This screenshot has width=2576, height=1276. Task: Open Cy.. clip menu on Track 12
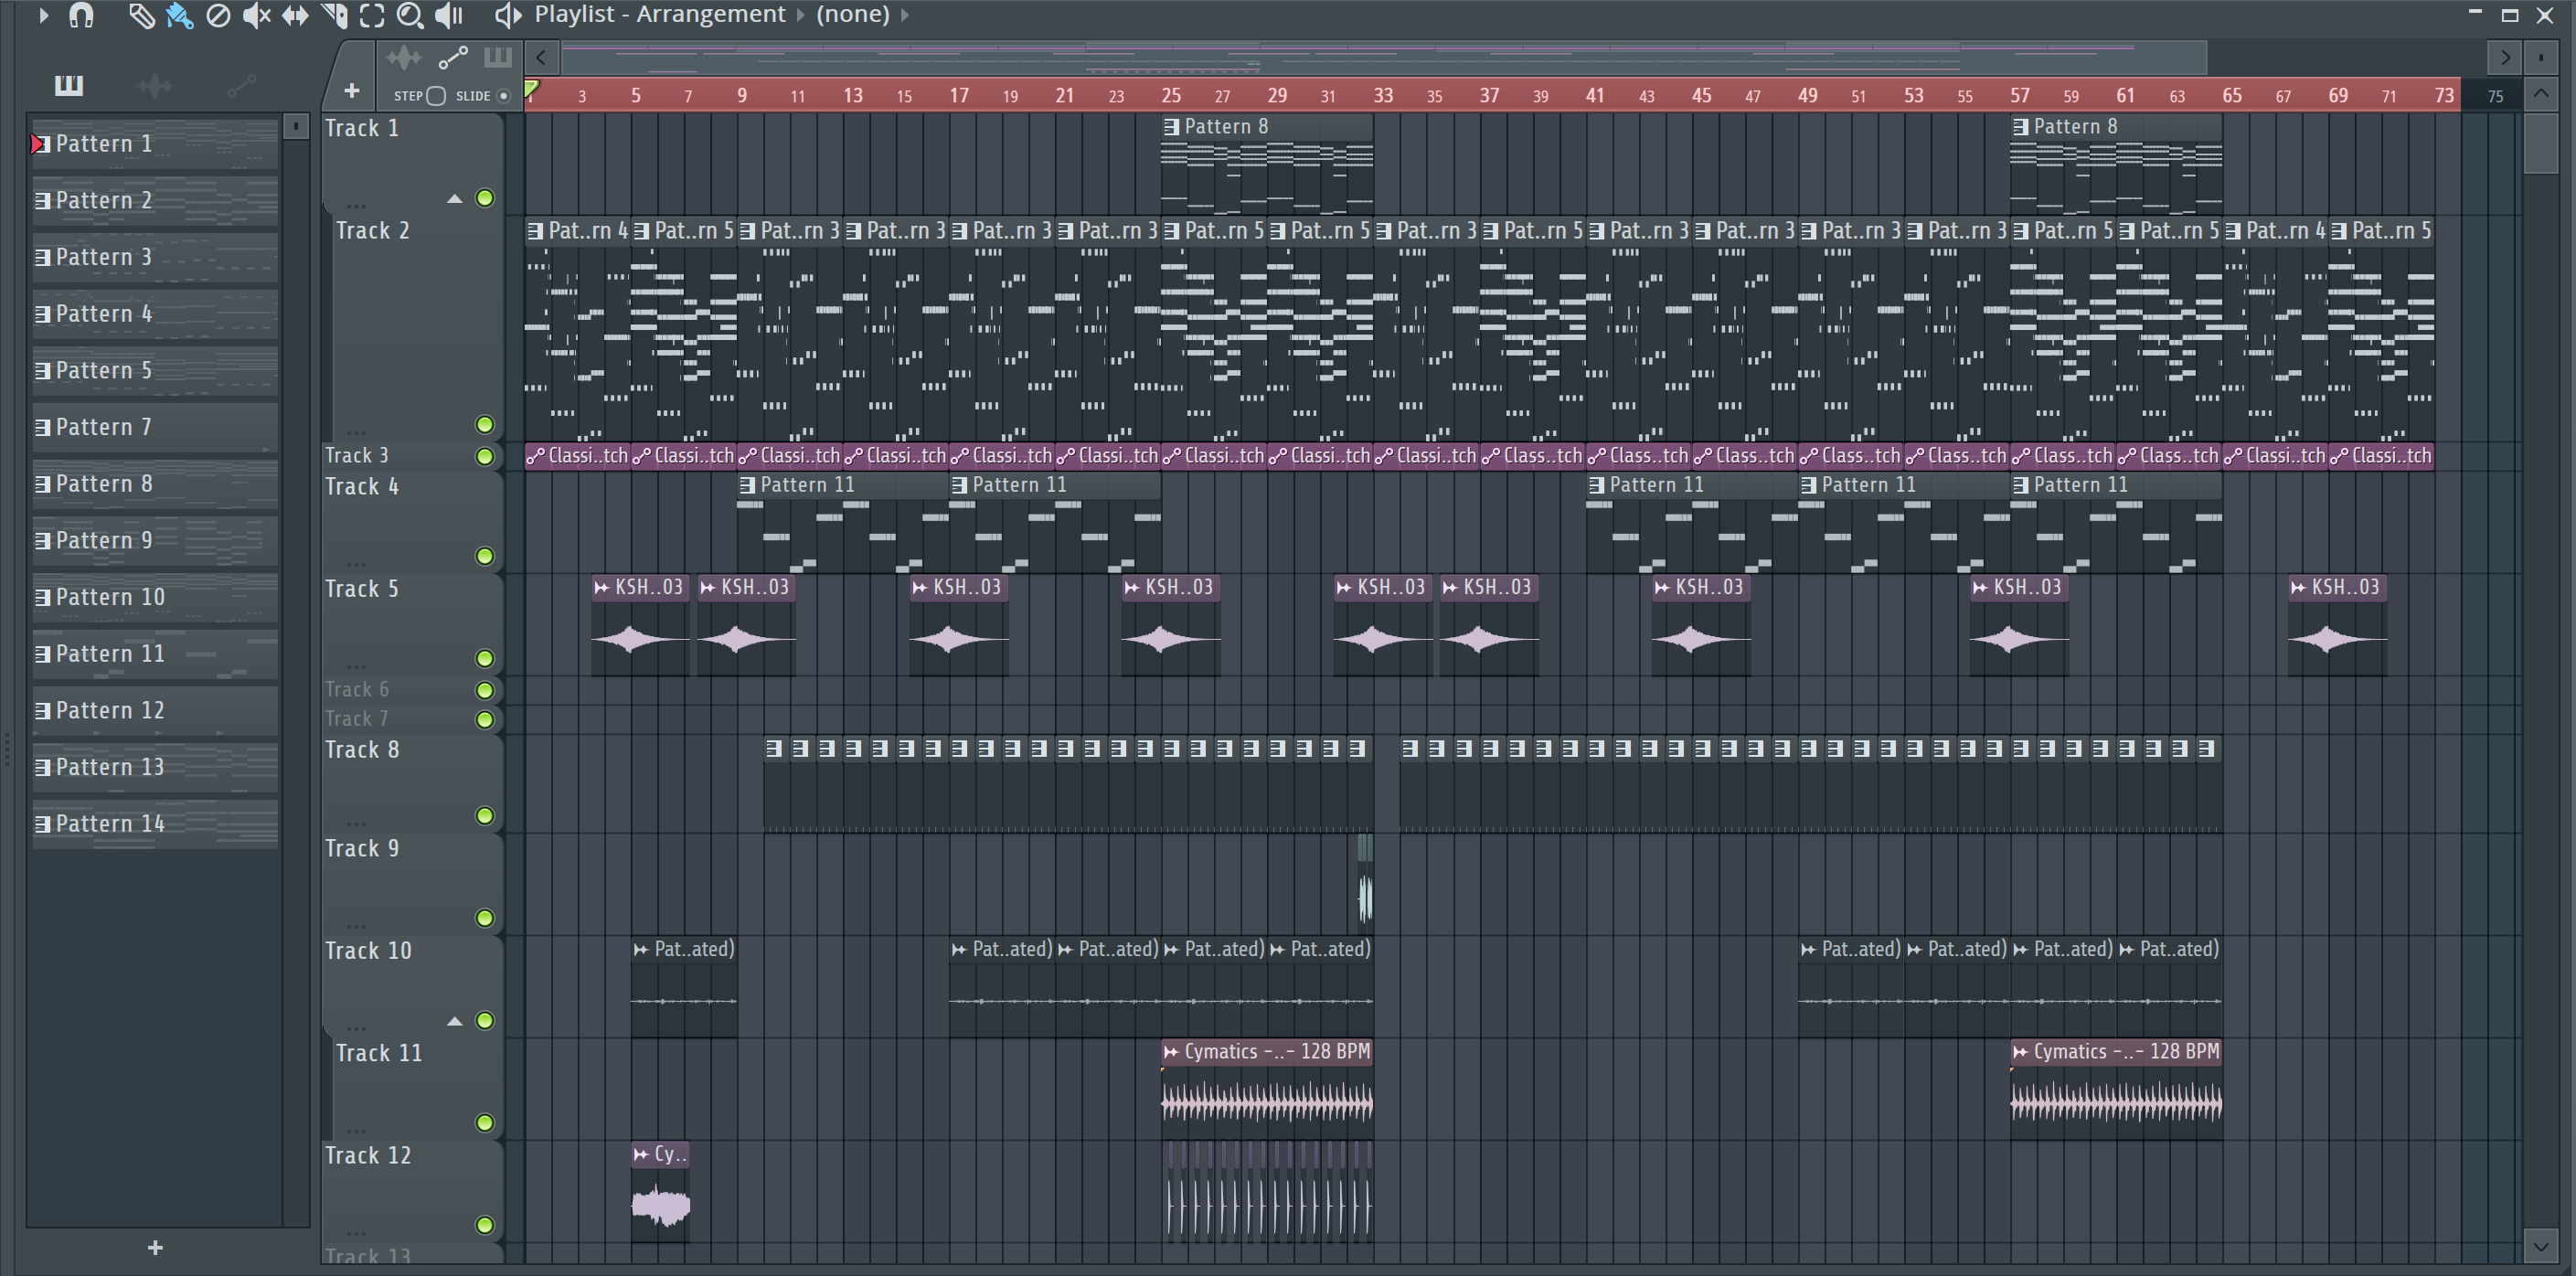(x=641, y=1155)
